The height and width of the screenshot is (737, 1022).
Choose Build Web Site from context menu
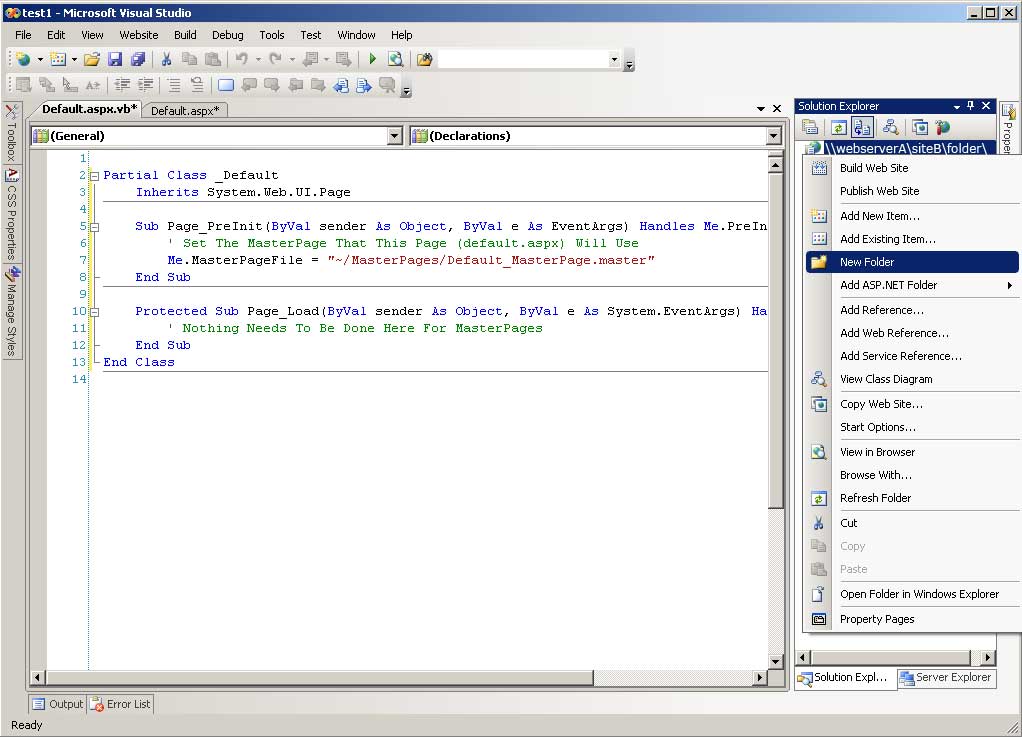[912, 168]
